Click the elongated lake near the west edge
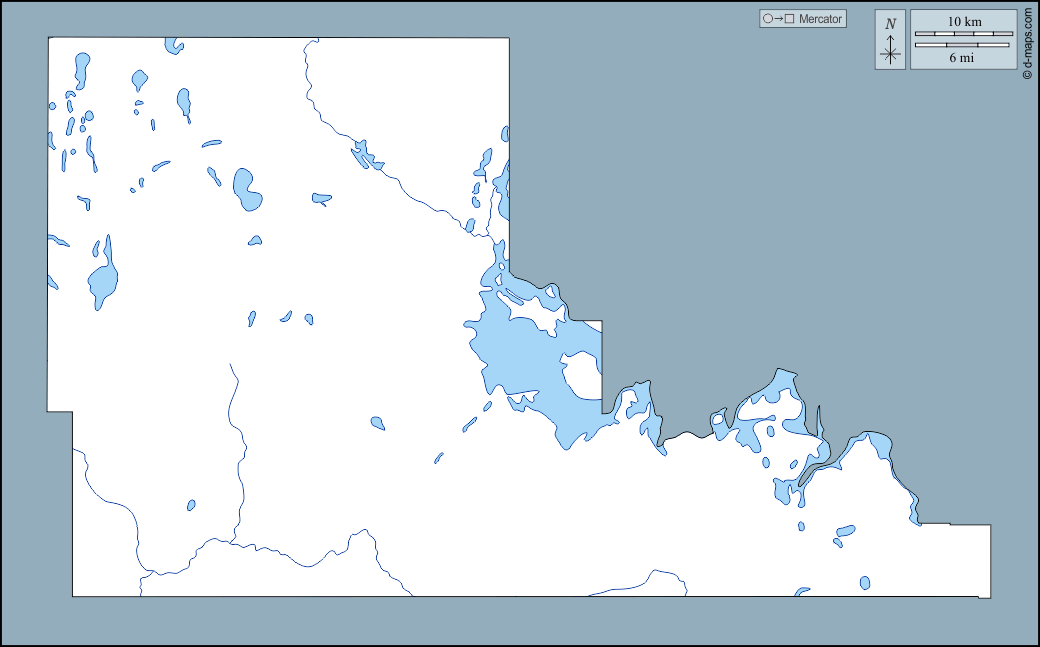 [102, 278]
